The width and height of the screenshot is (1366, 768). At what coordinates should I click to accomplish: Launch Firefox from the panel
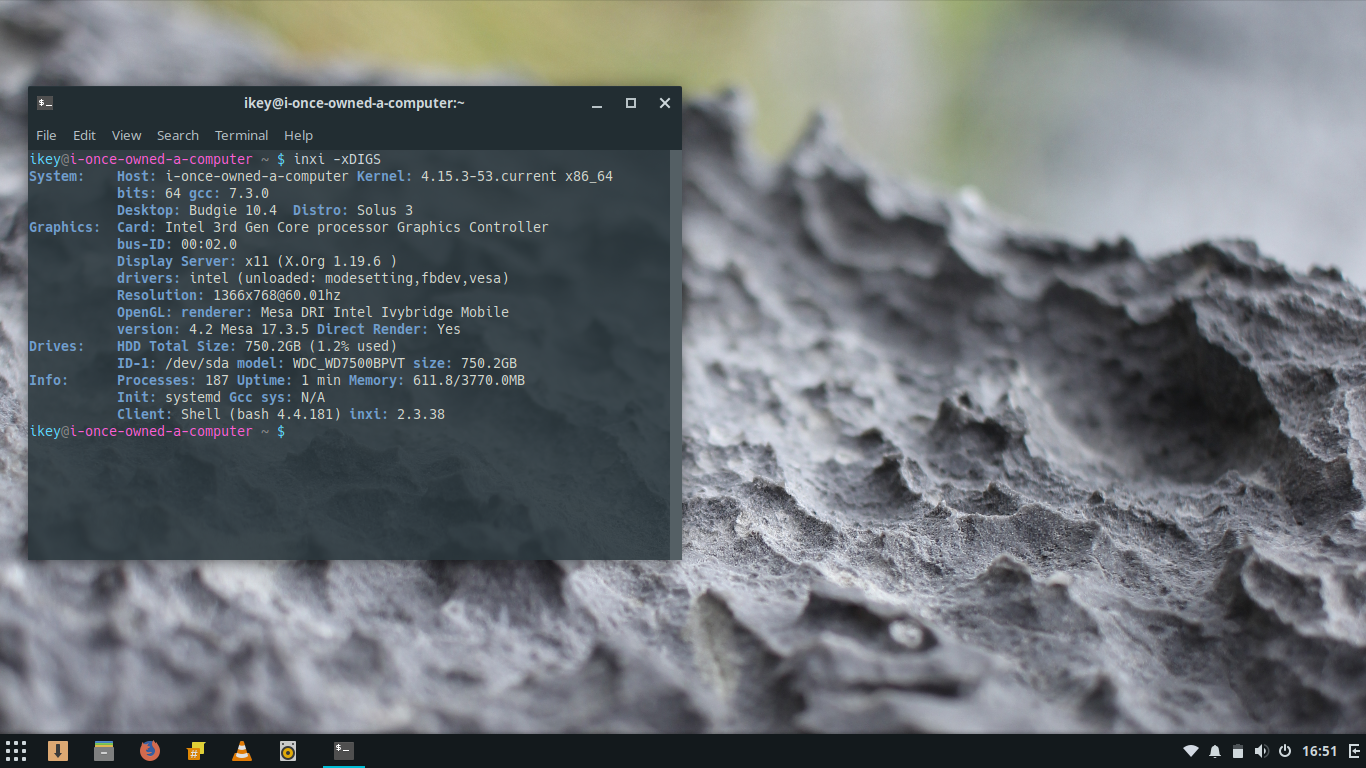[150, 751]
